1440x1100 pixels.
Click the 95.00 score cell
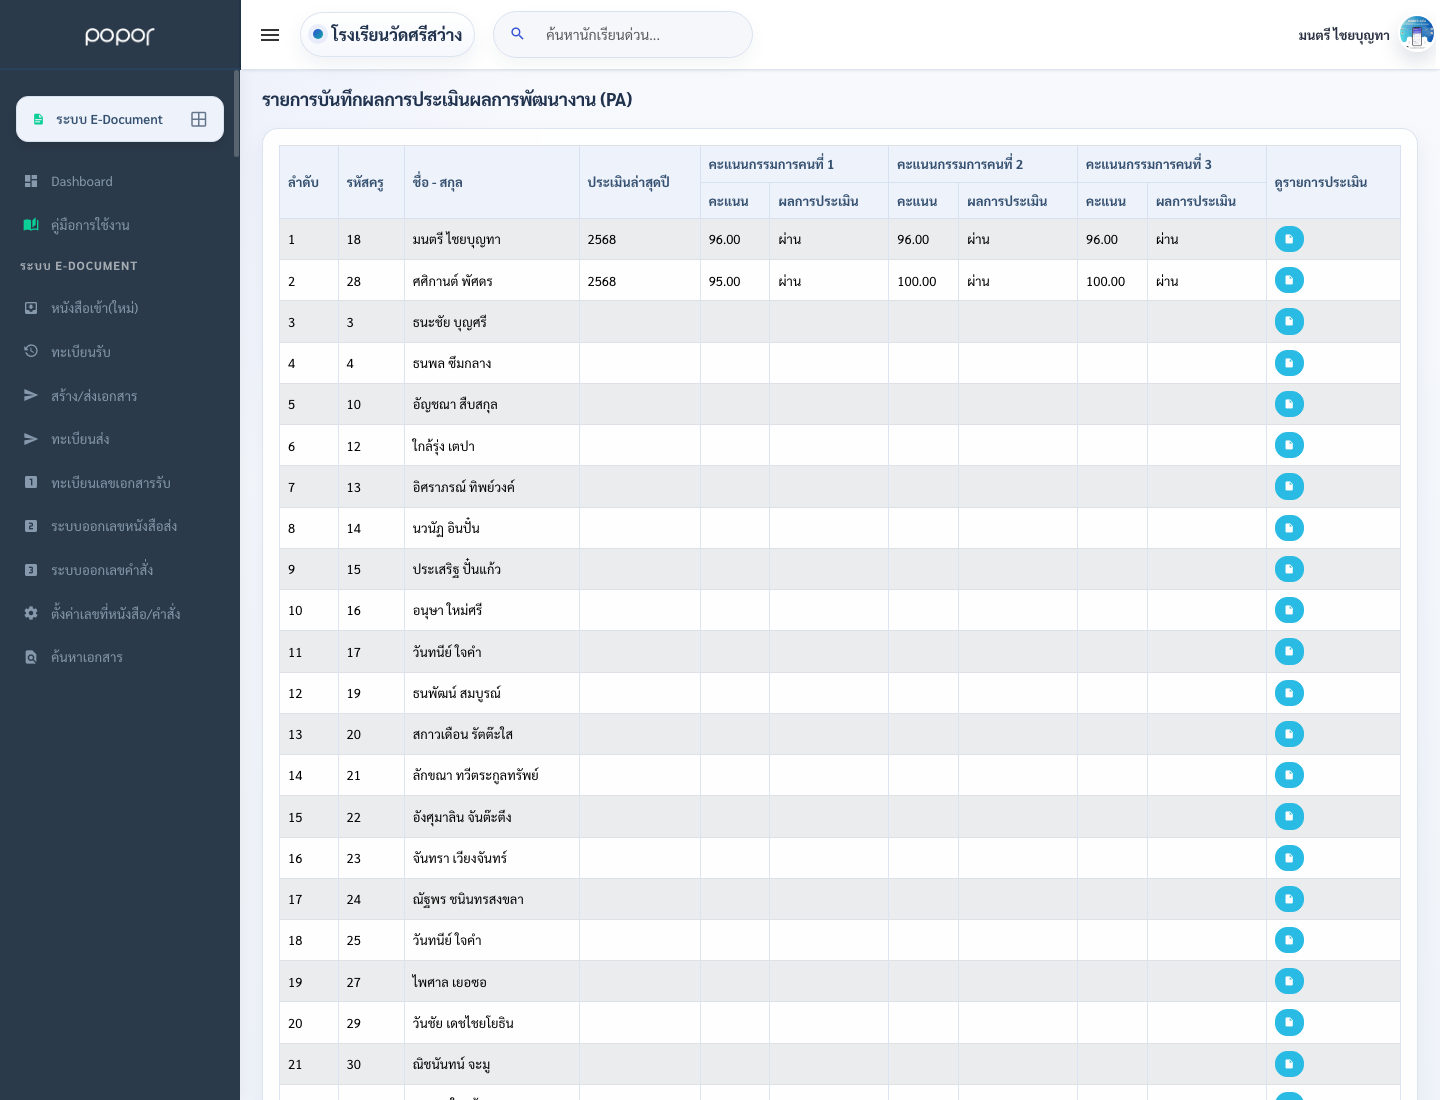coord(735,281)
